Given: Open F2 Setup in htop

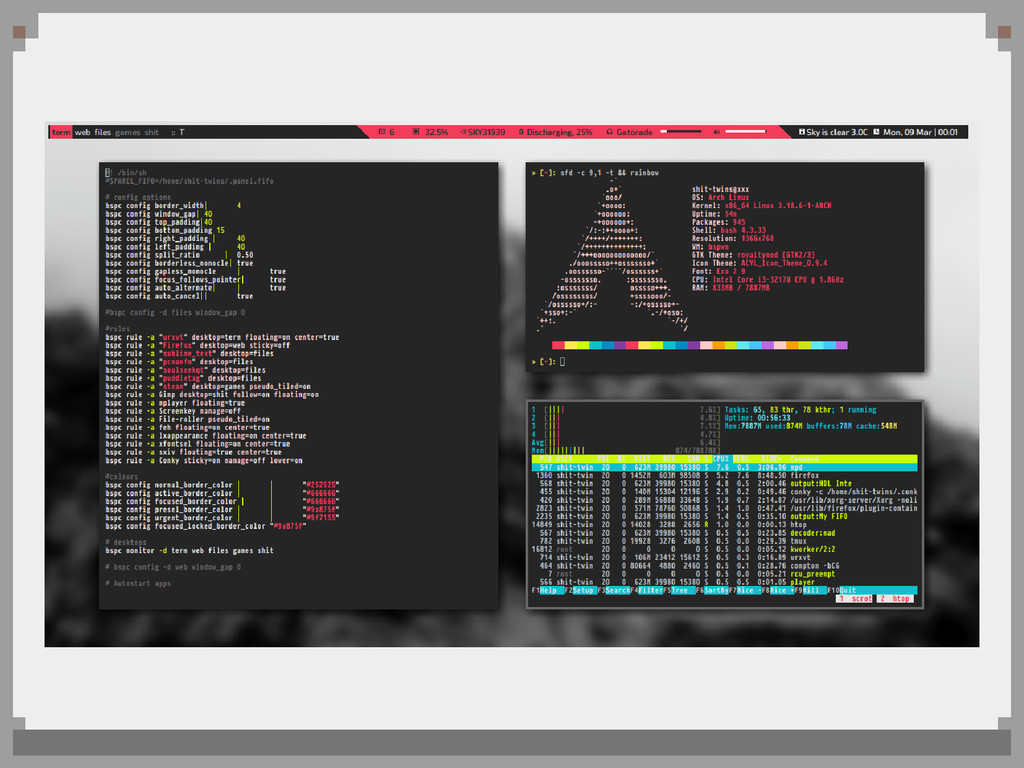Looking at the screenshot, I should point(579,590).
